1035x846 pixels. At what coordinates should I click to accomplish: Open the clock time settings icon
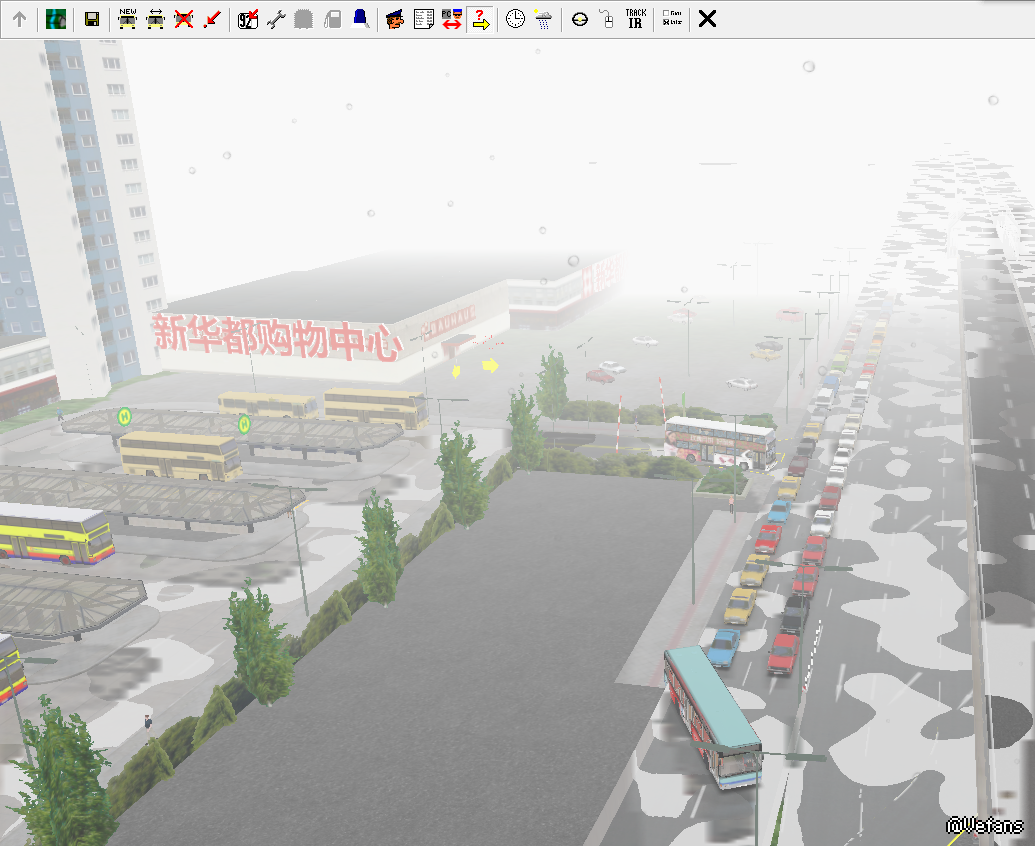click(515, 19)
